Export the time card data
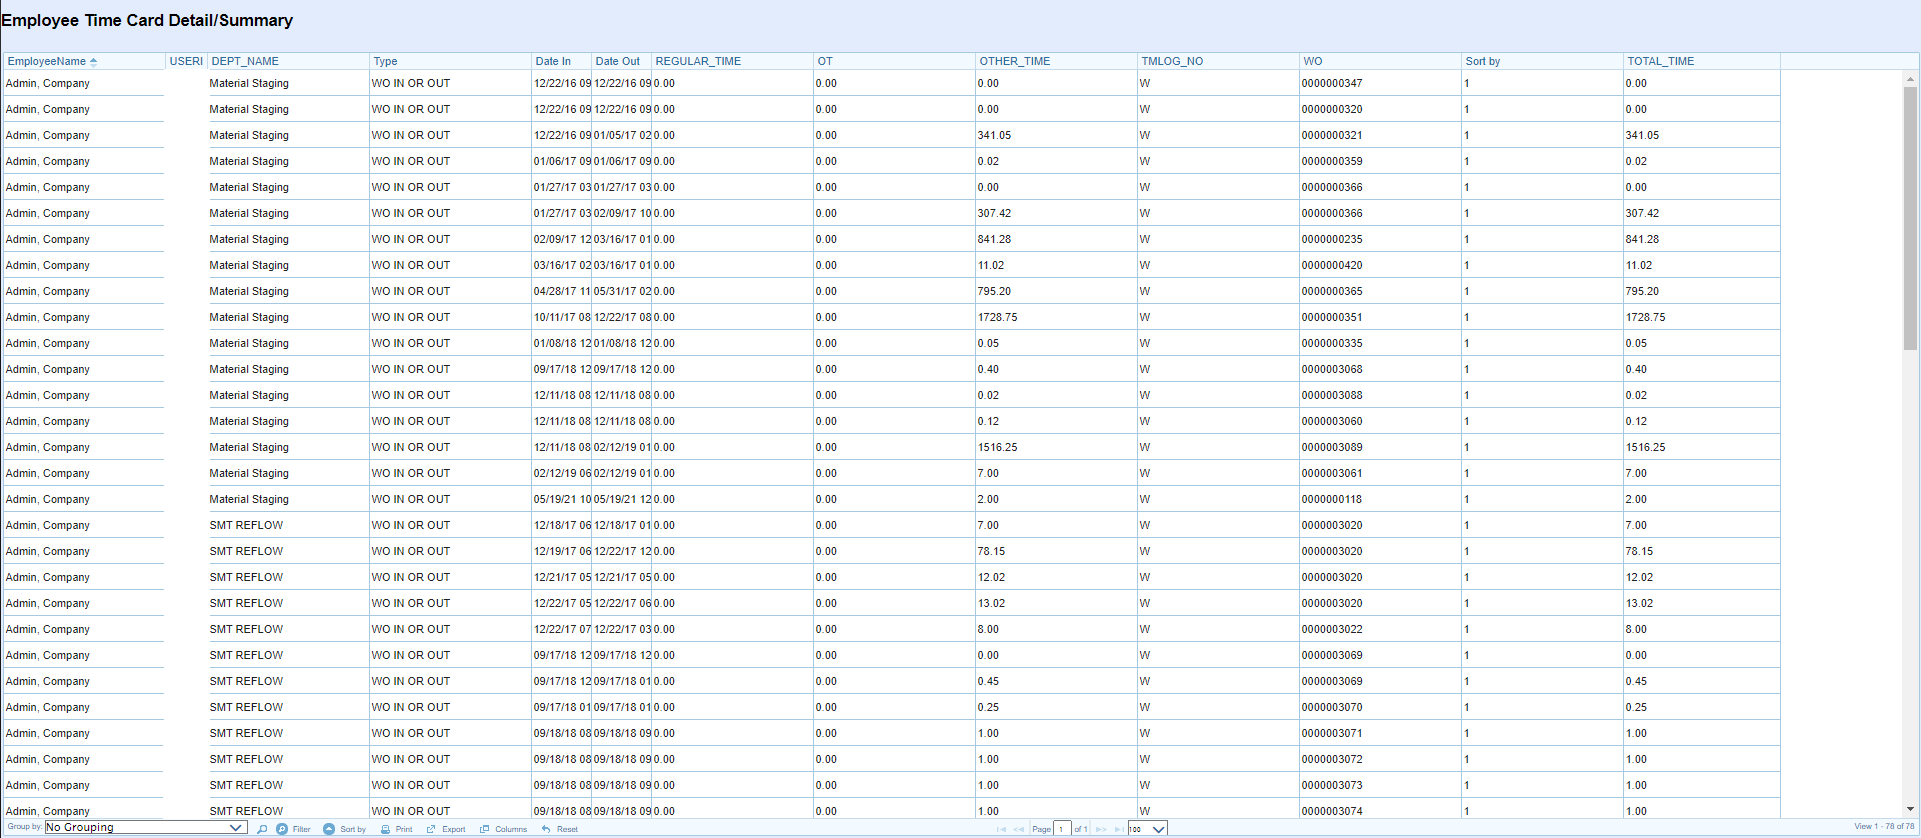The image size is (1921, 838). click(446, 829)
